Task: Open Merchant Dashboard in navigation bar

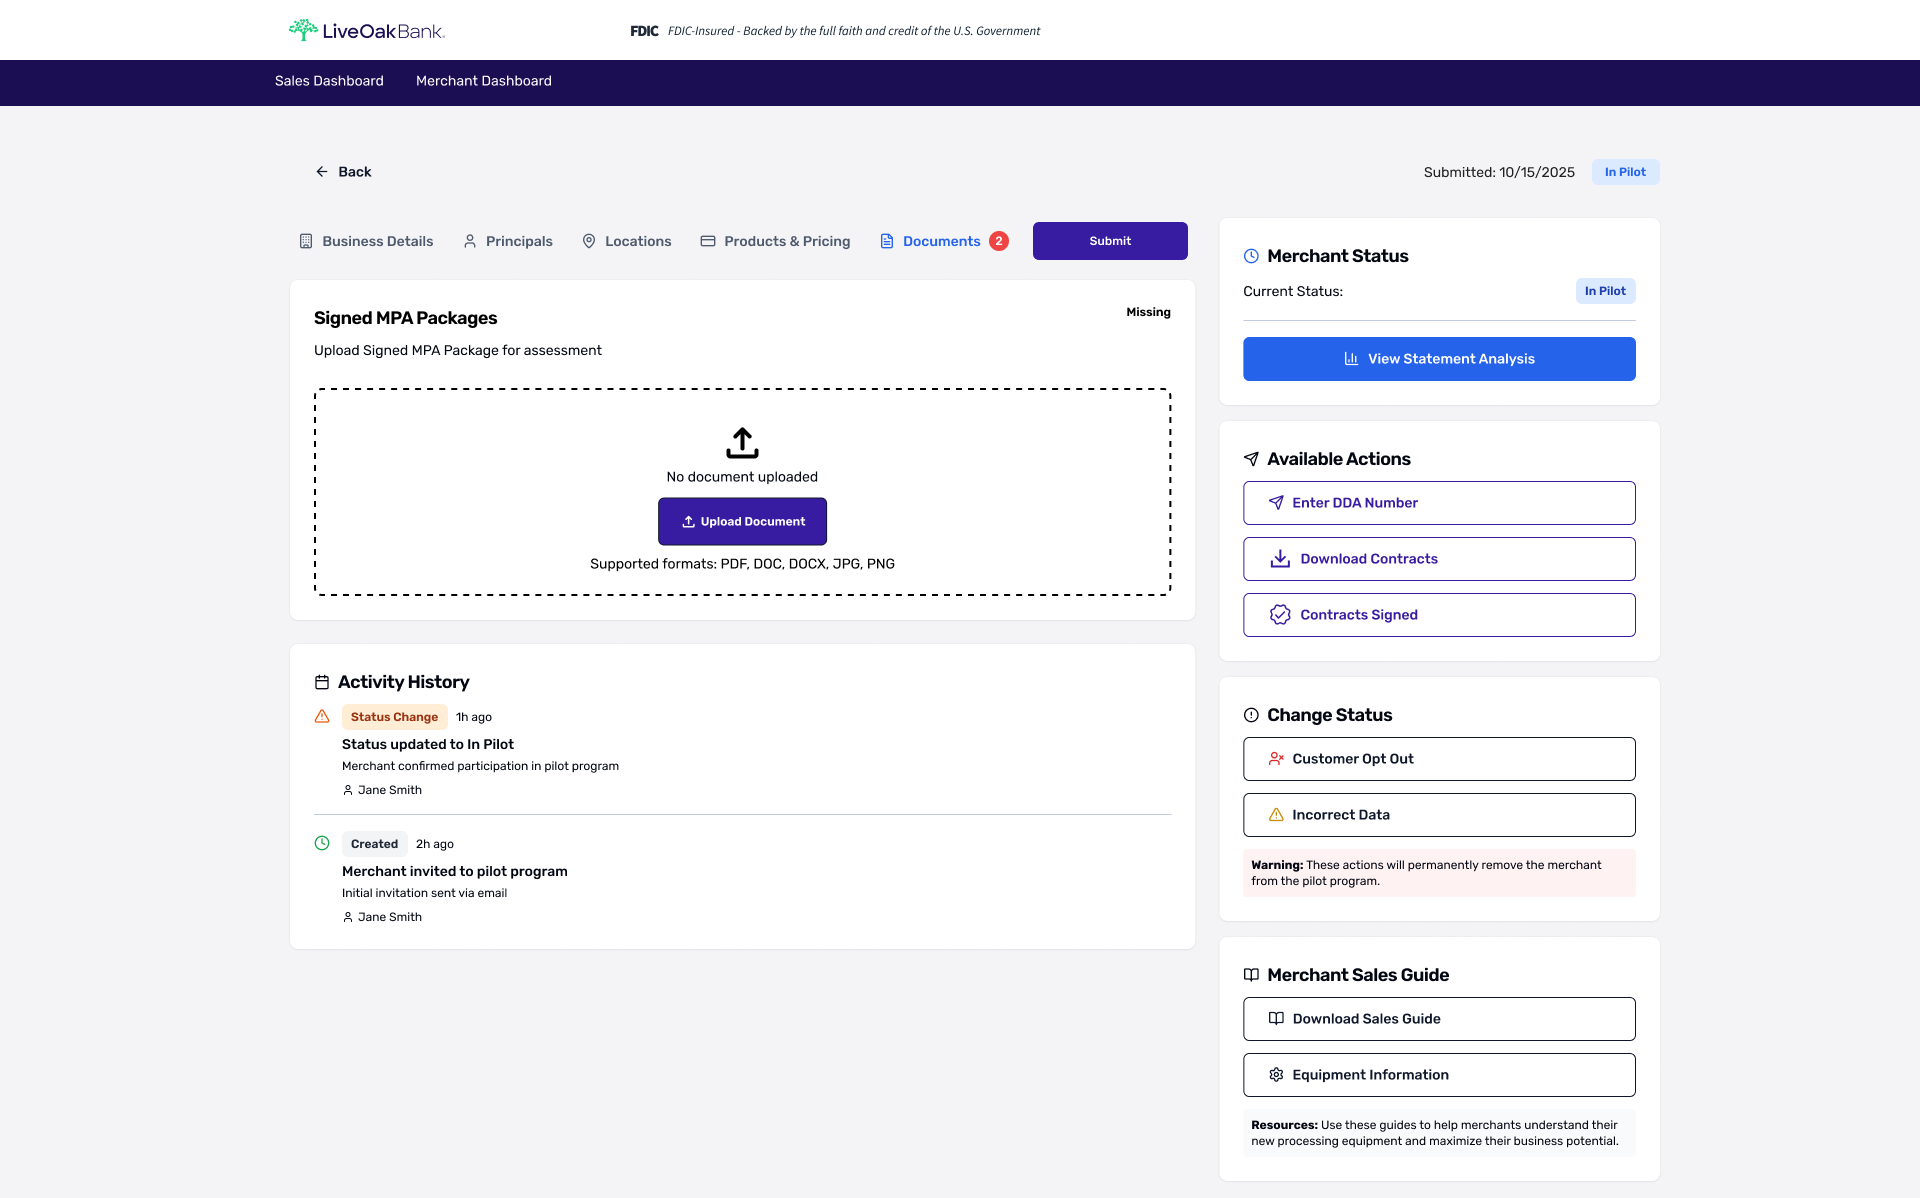Action: click(484, 81)
